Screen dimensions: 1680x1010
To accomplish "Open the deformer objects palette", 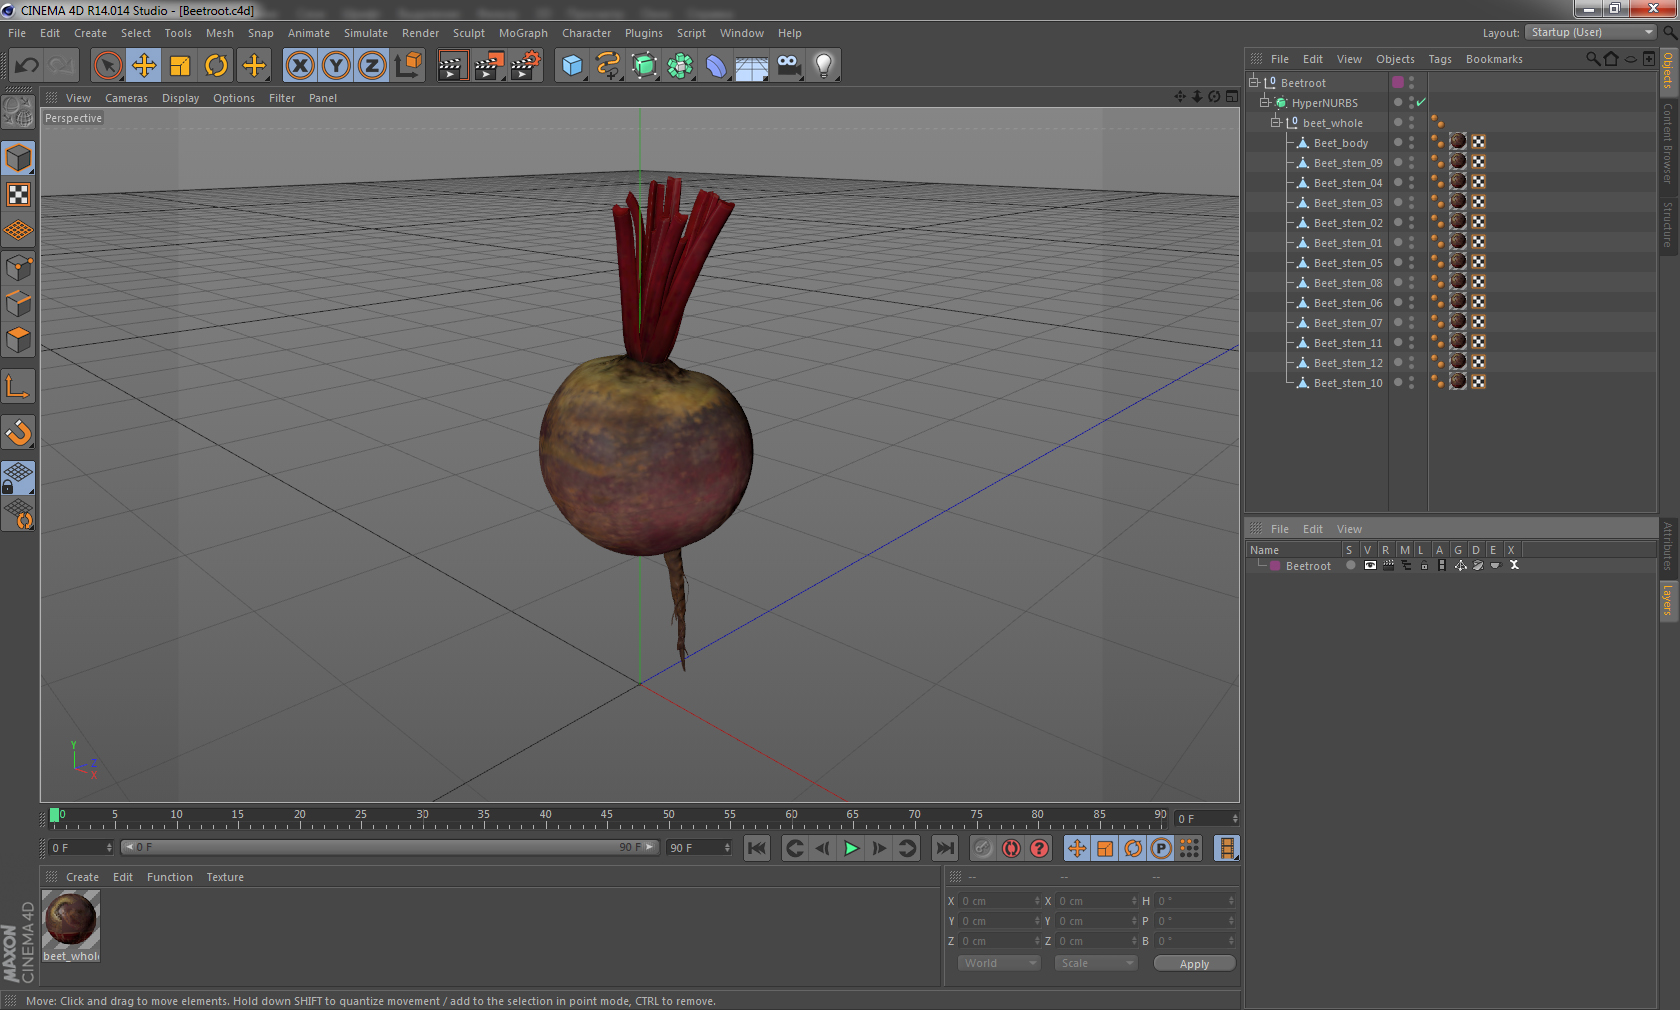I will 716,66.
